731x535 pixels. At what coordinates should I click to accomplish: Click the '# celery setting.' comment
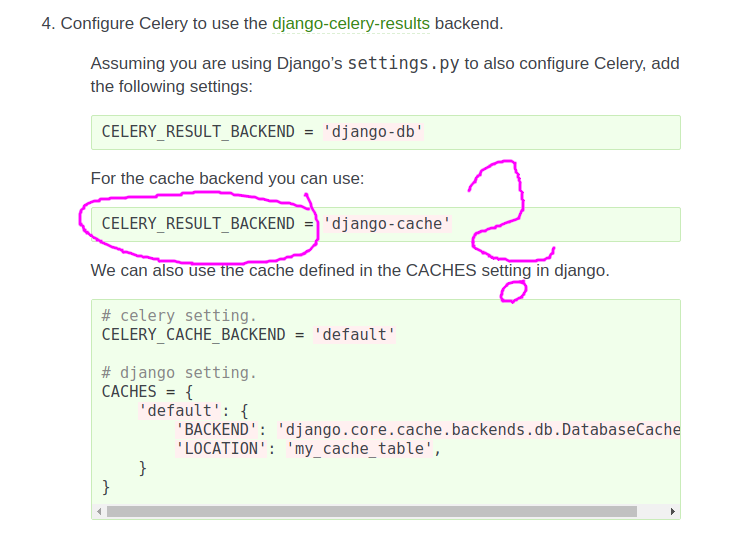[179, 316]
